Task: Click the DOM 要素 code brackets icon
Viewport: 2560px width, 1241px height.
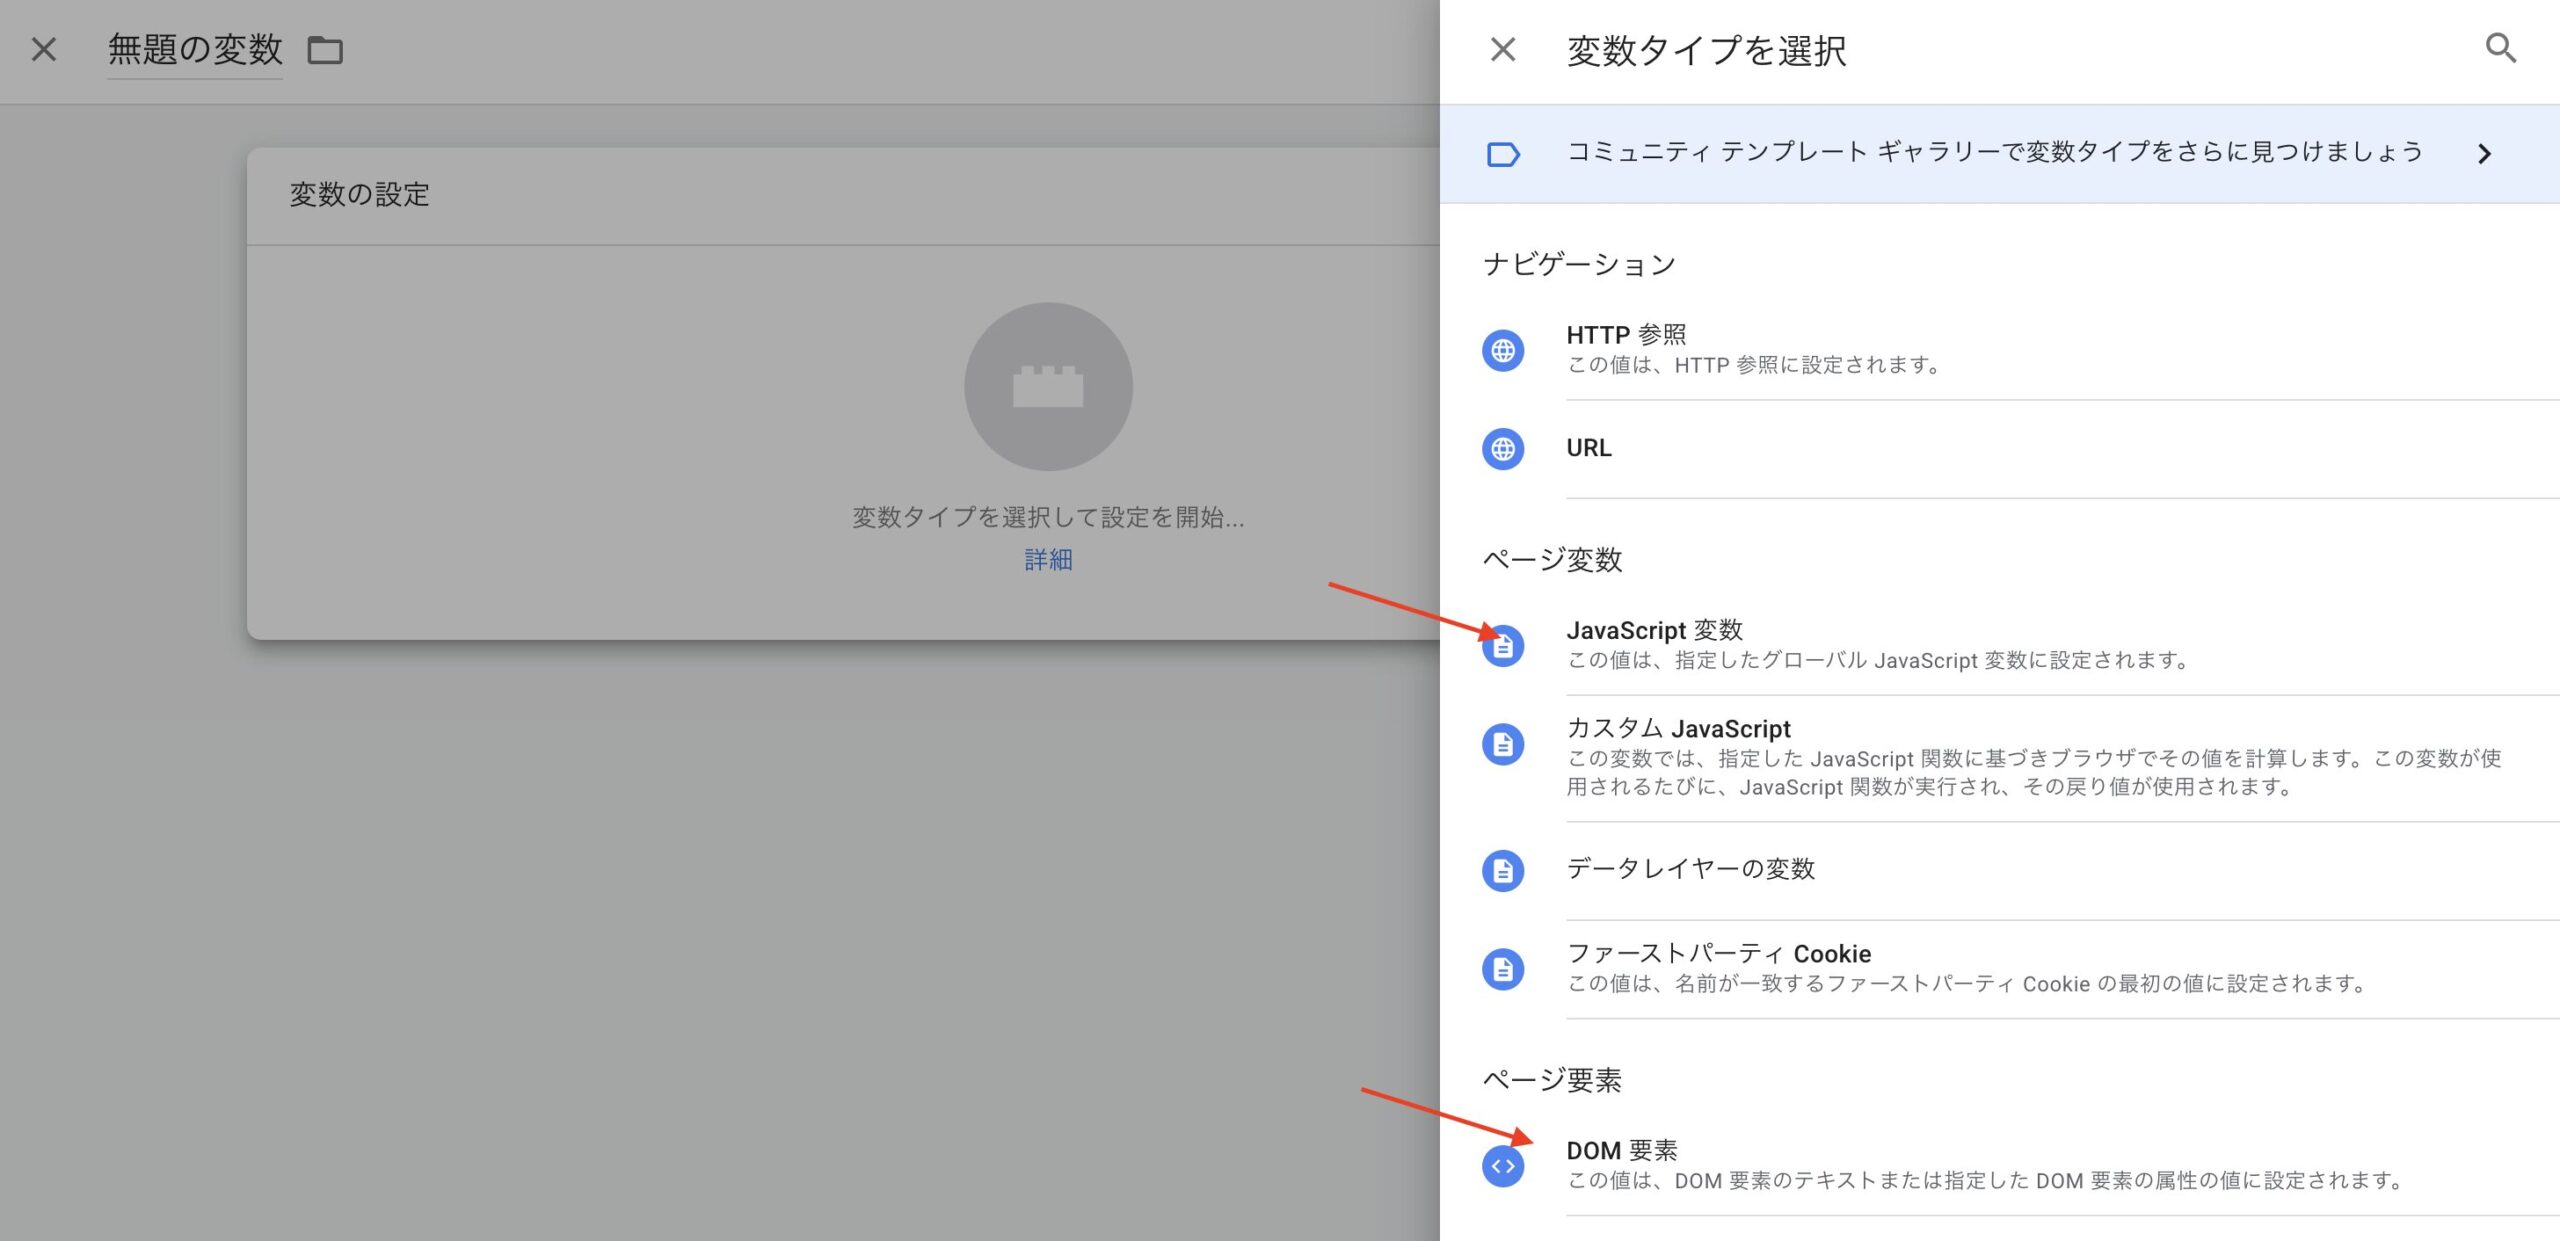Action: pos(1502,1166)
